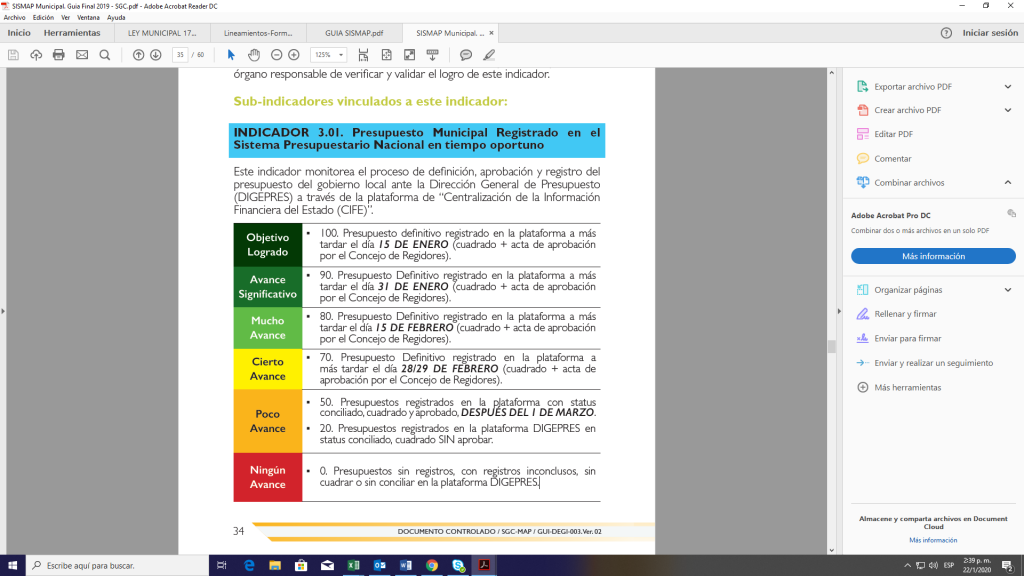The height and width of the screenshot is (576, 1024).
Task: Go to next page arrow
Action: click(x=156, y=54)
